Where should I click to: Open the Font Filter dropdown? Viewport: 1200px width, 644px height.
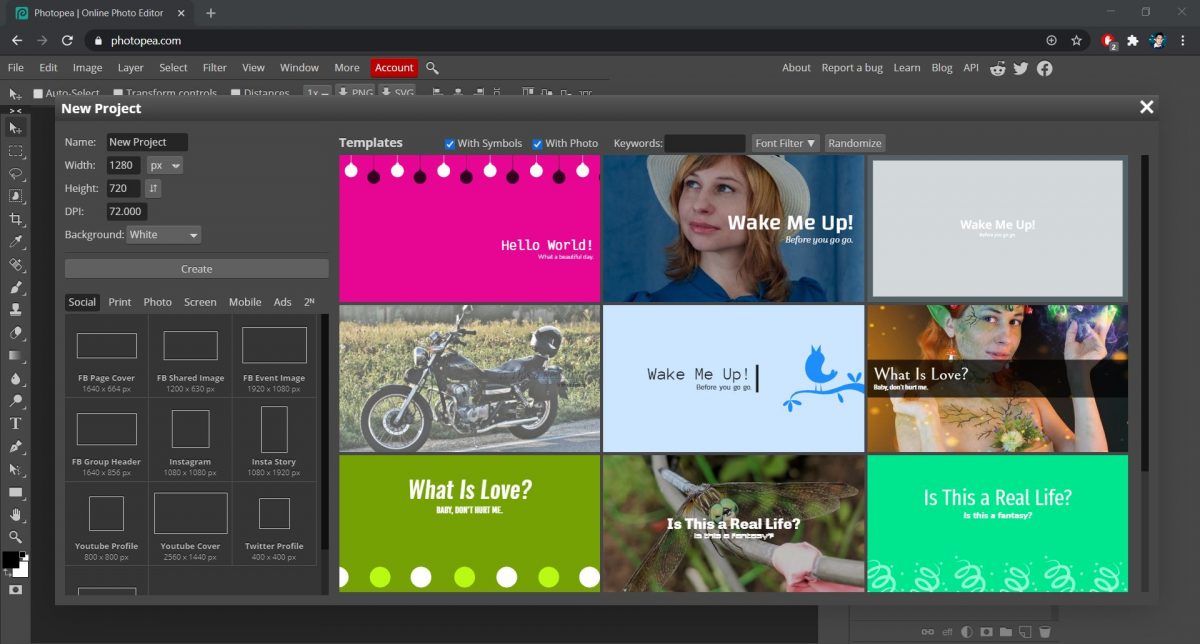784,142
